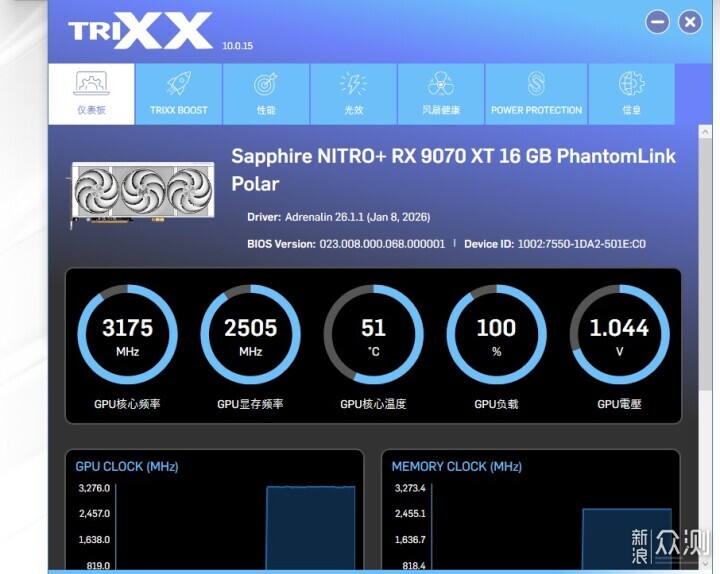This screenshot has height=574, width=720.
Task: Click the 1,638.0 axis label in GPU clock chart
Action: click(x=94, y=540)
